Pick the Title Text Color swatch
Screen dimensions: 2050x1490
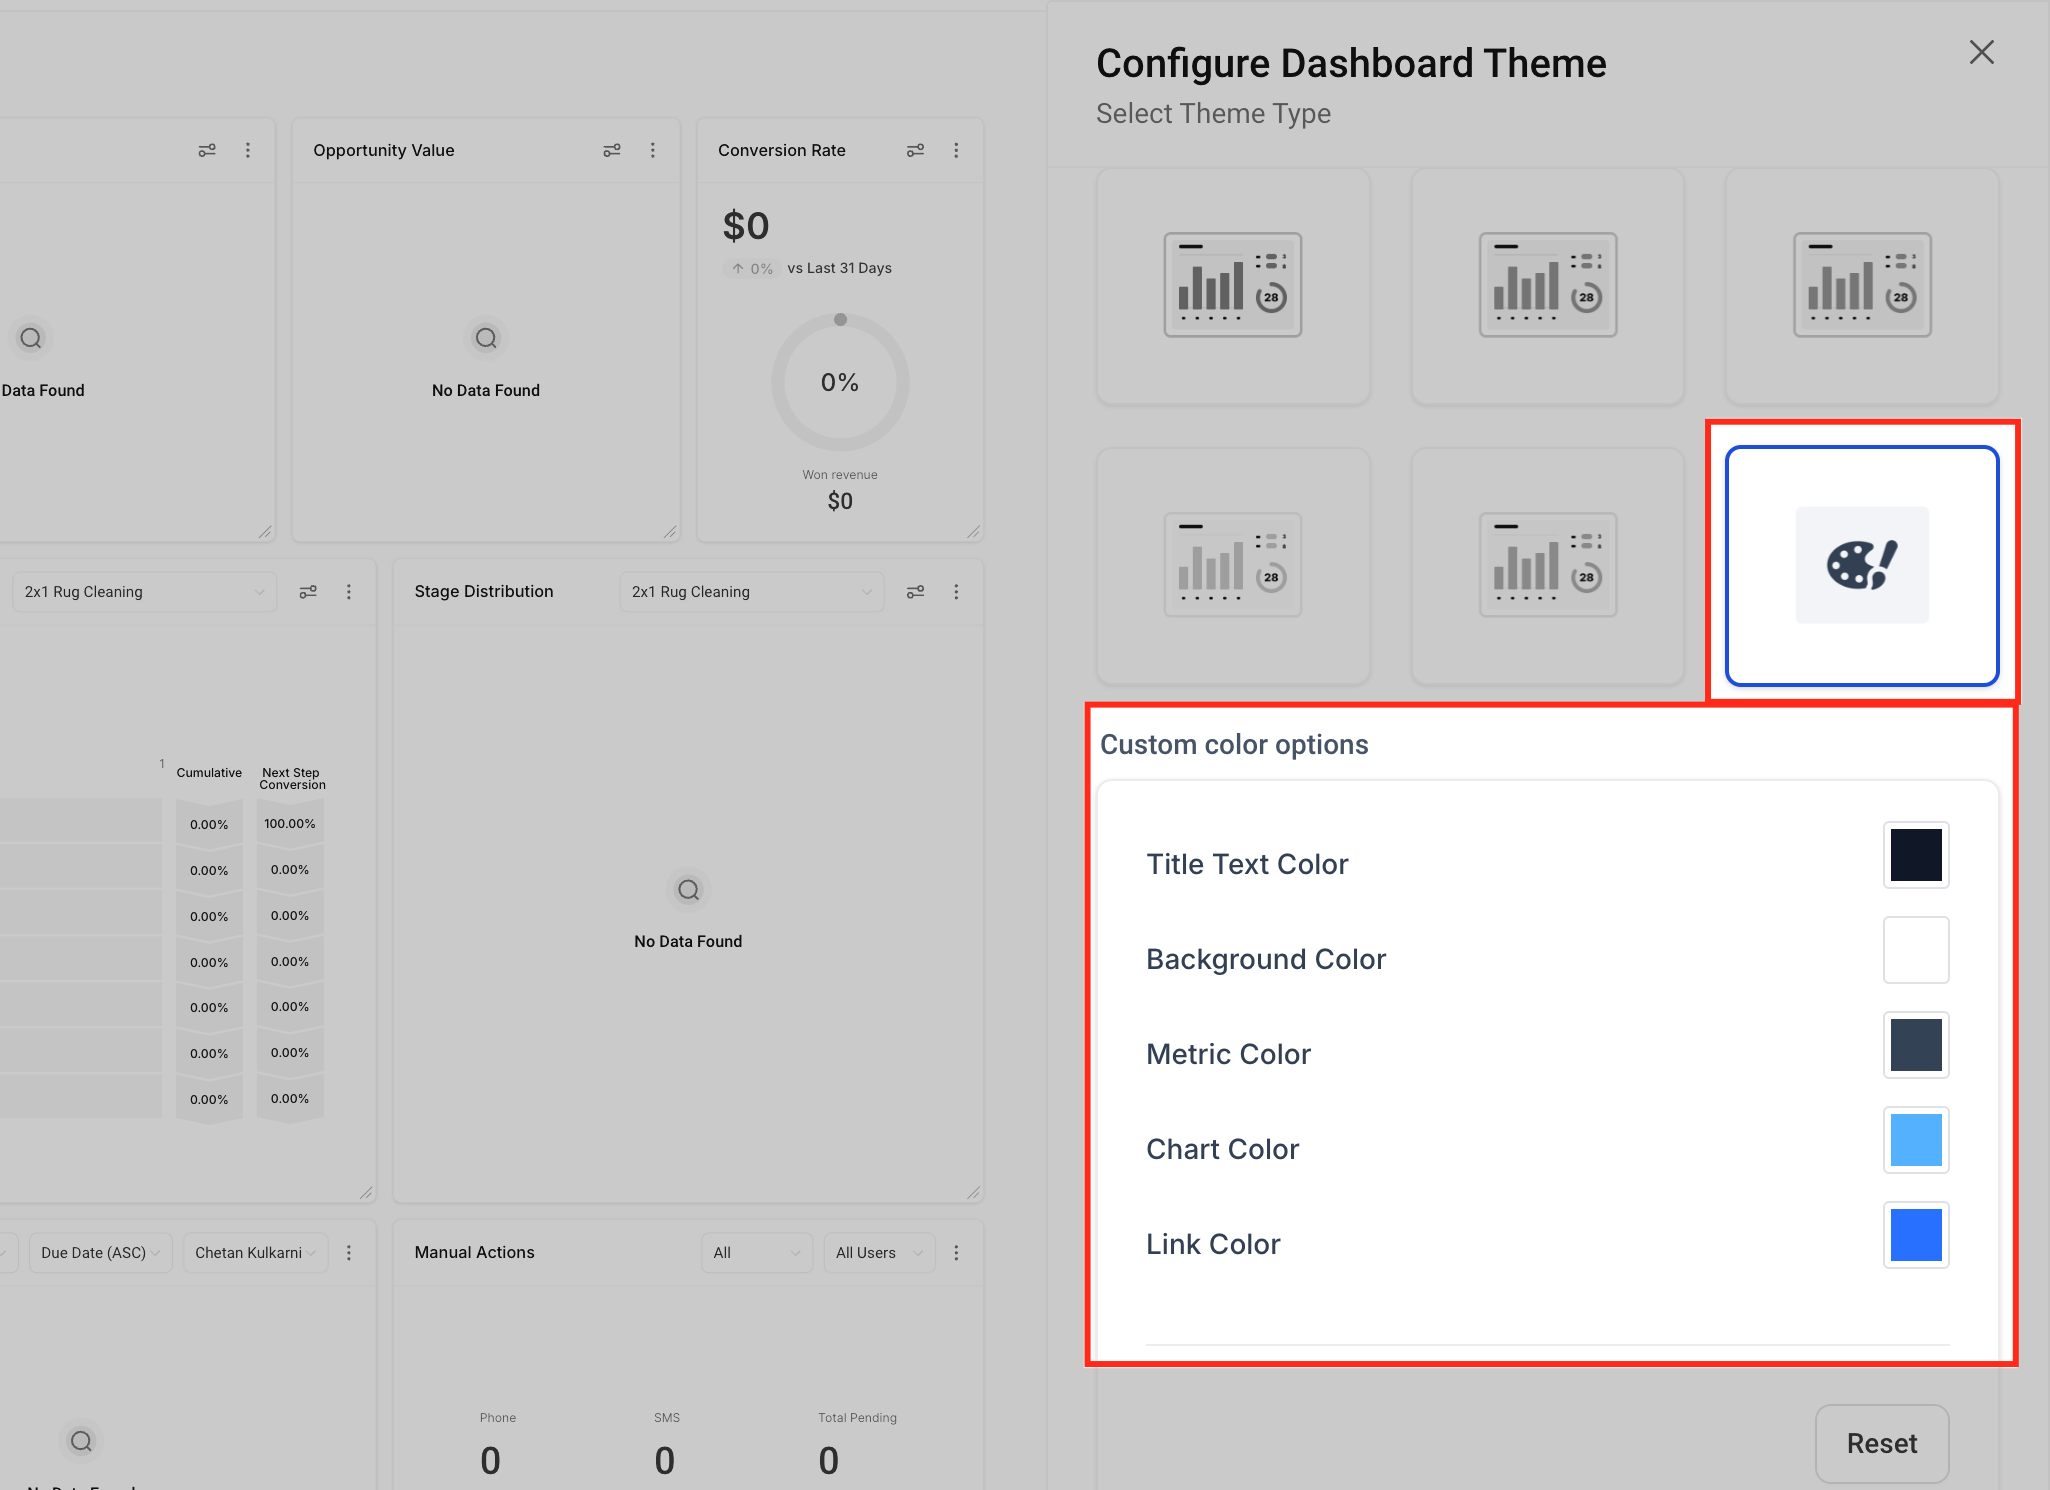(x=1915, y=855)
